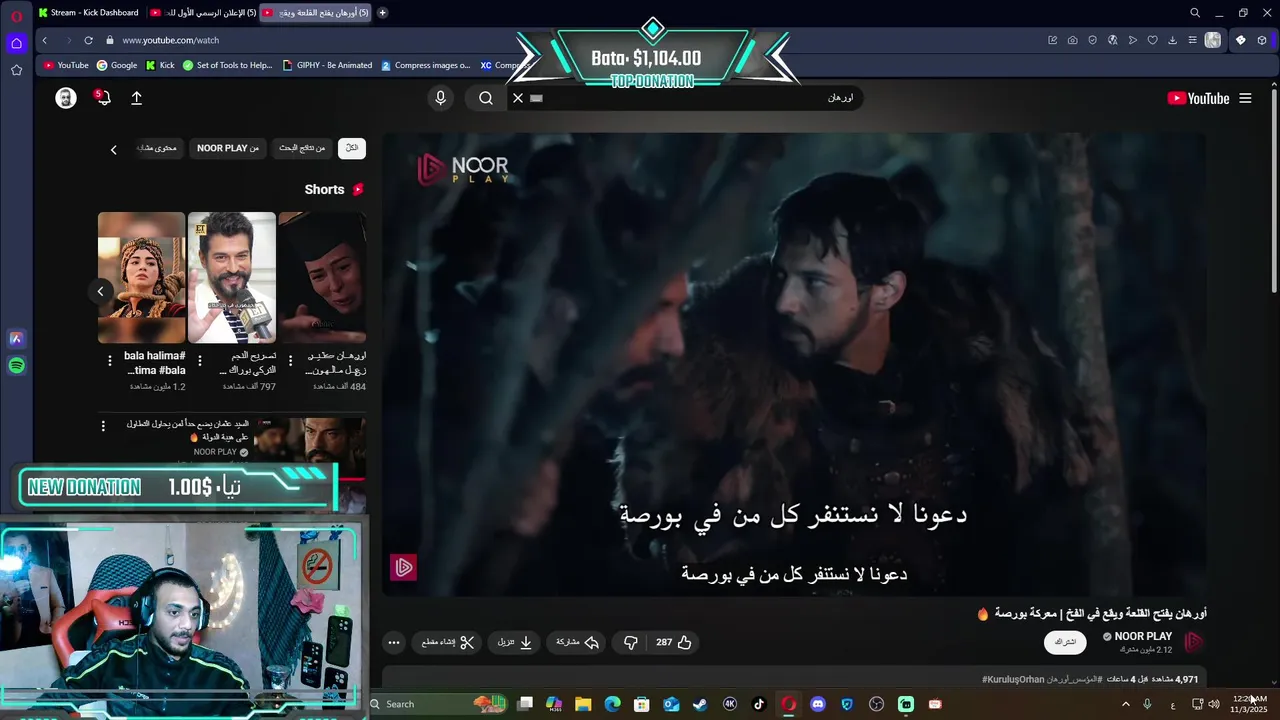Open Opera downloads icon in toolbar
This screenshot has width=1280, height=720.
(1172, 40)
